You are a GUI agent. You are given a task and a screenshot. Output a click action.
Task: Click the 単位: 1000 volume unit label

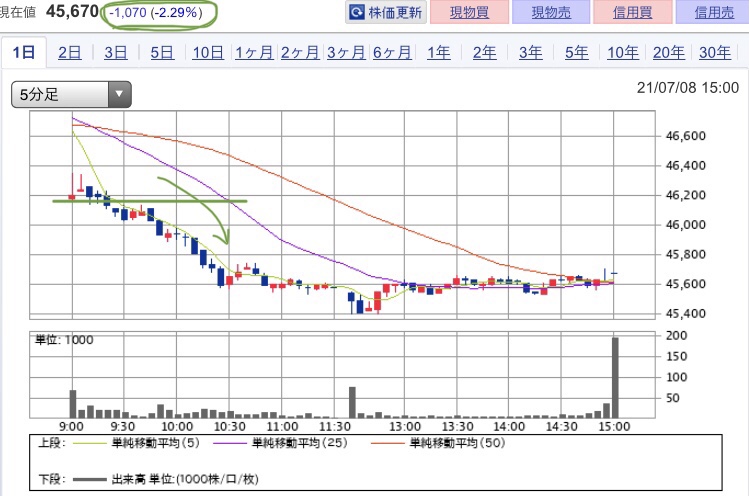point(64,340)
